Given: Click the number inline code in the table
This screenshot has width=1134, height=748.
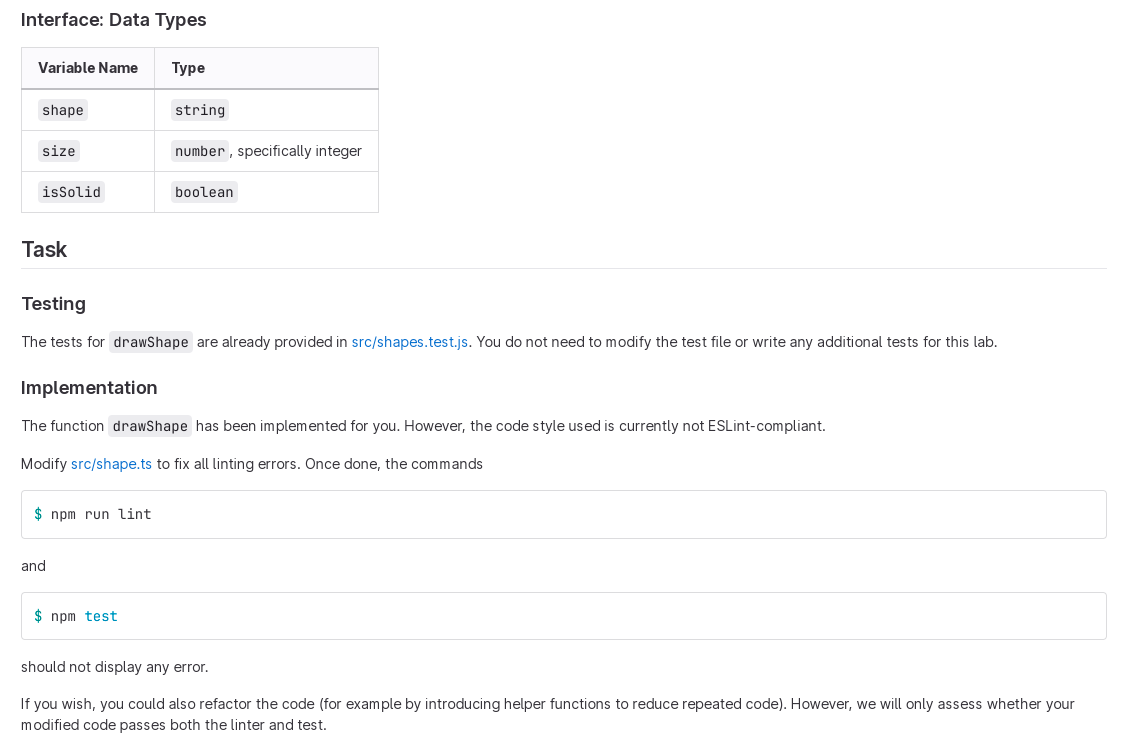Looking at the screenshot, I should 200,151.
